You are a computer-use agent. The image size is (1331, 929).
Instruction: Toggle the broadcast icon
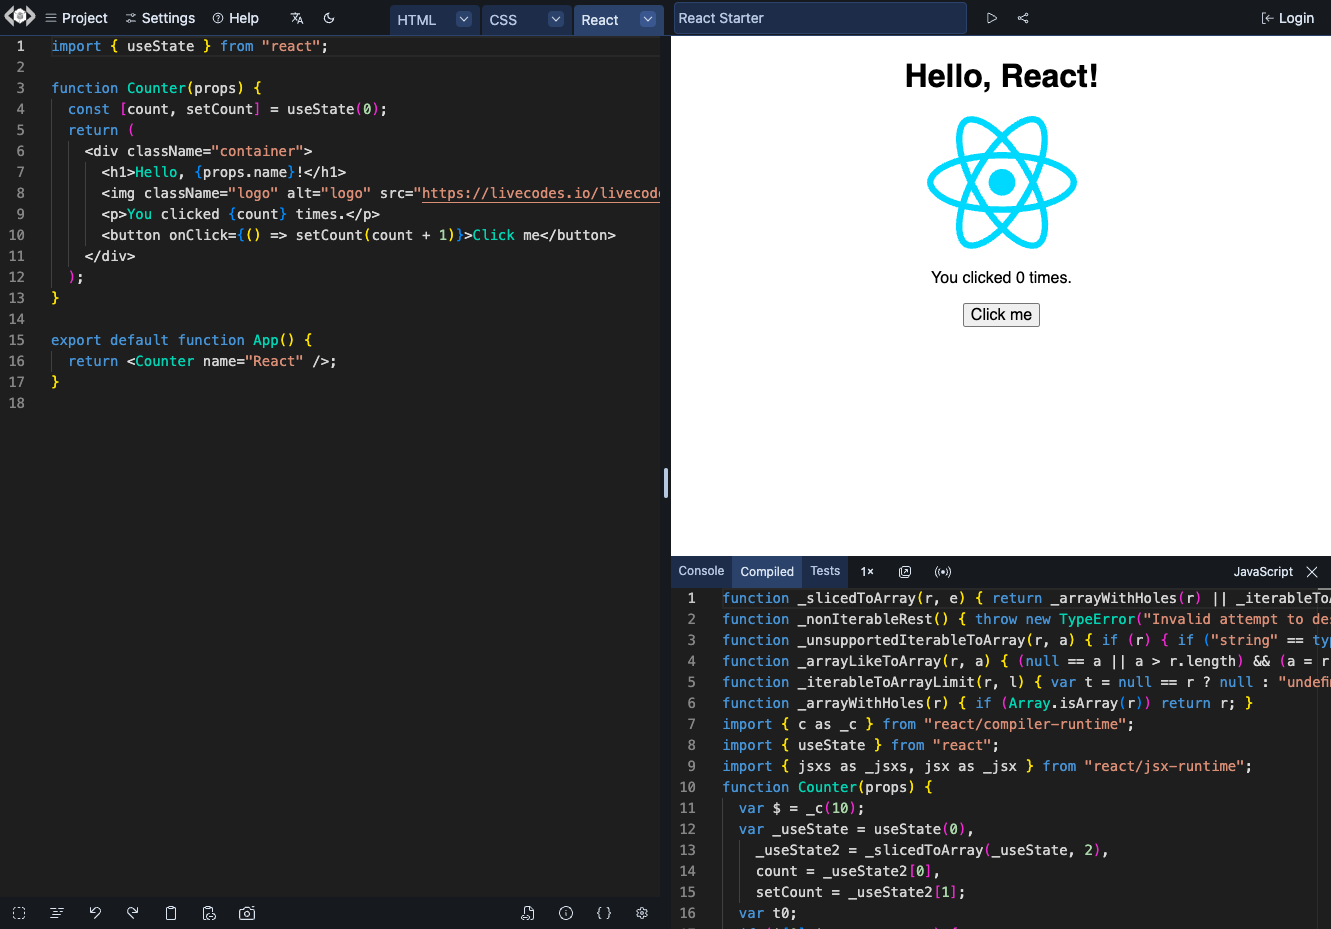[943, 572]
